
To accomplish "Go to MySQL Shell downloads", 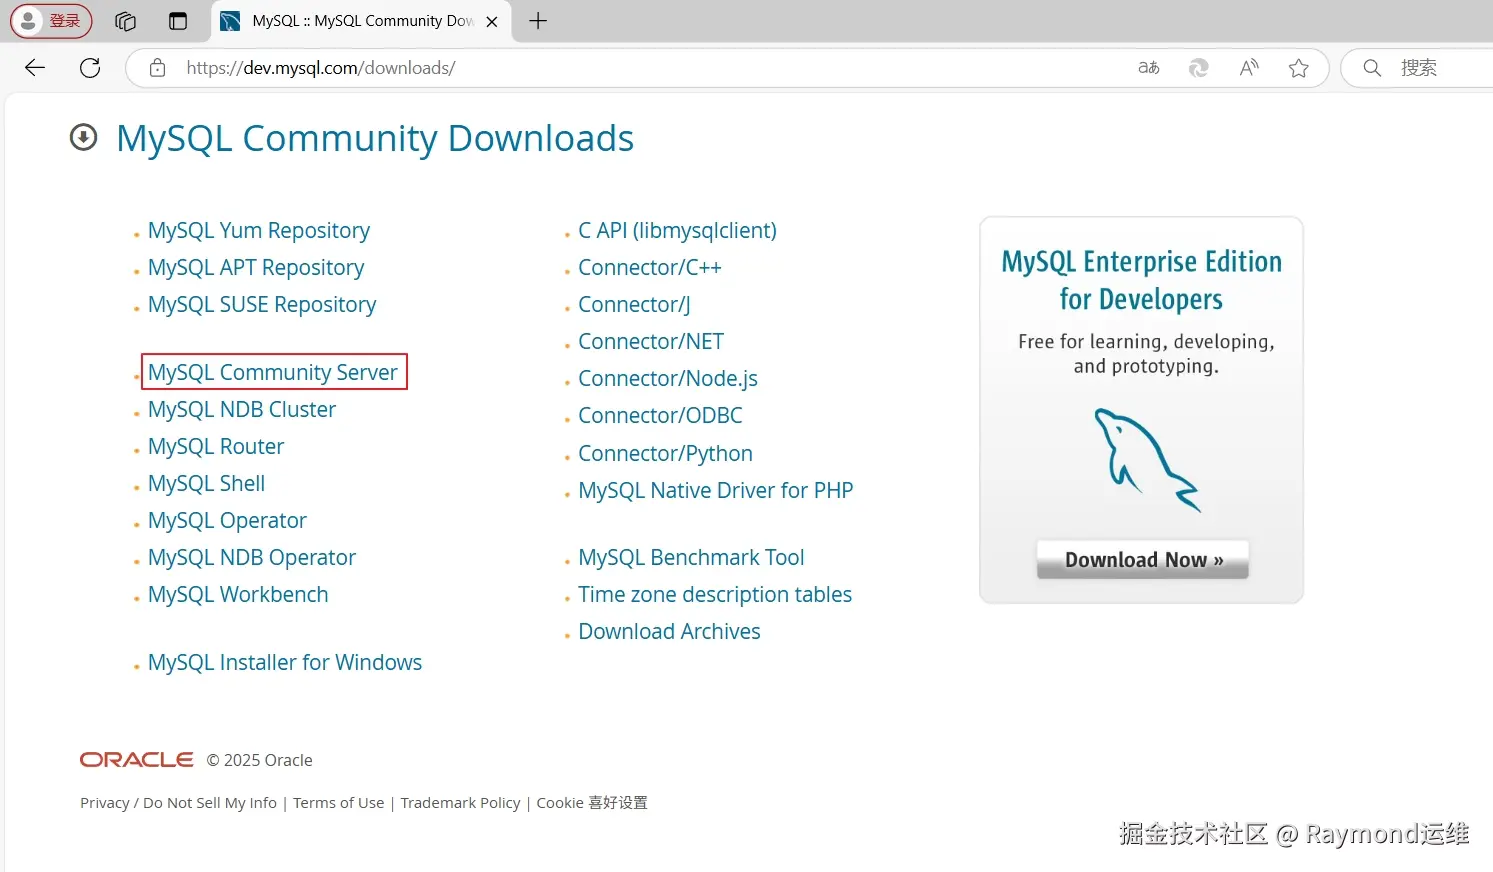I will pos(207,484).
